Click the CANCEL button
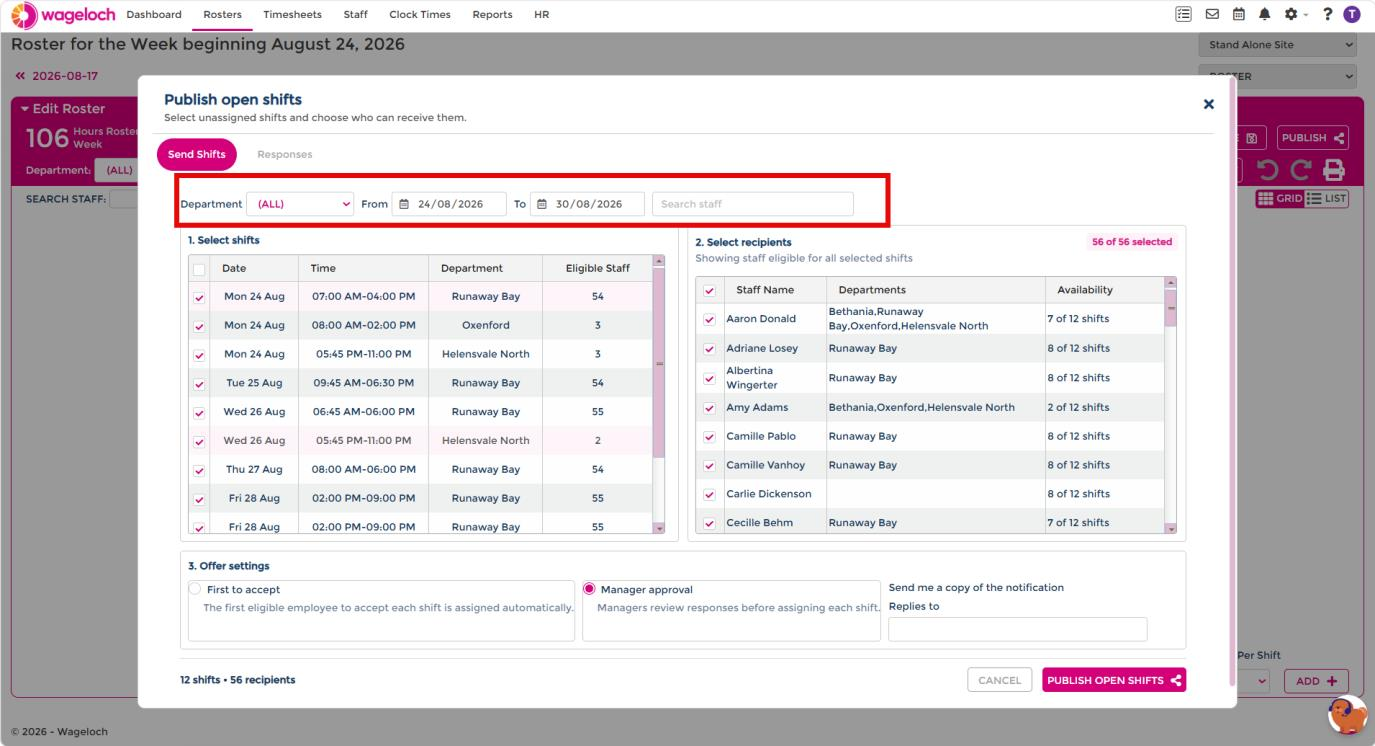 (x=999, y=680)
